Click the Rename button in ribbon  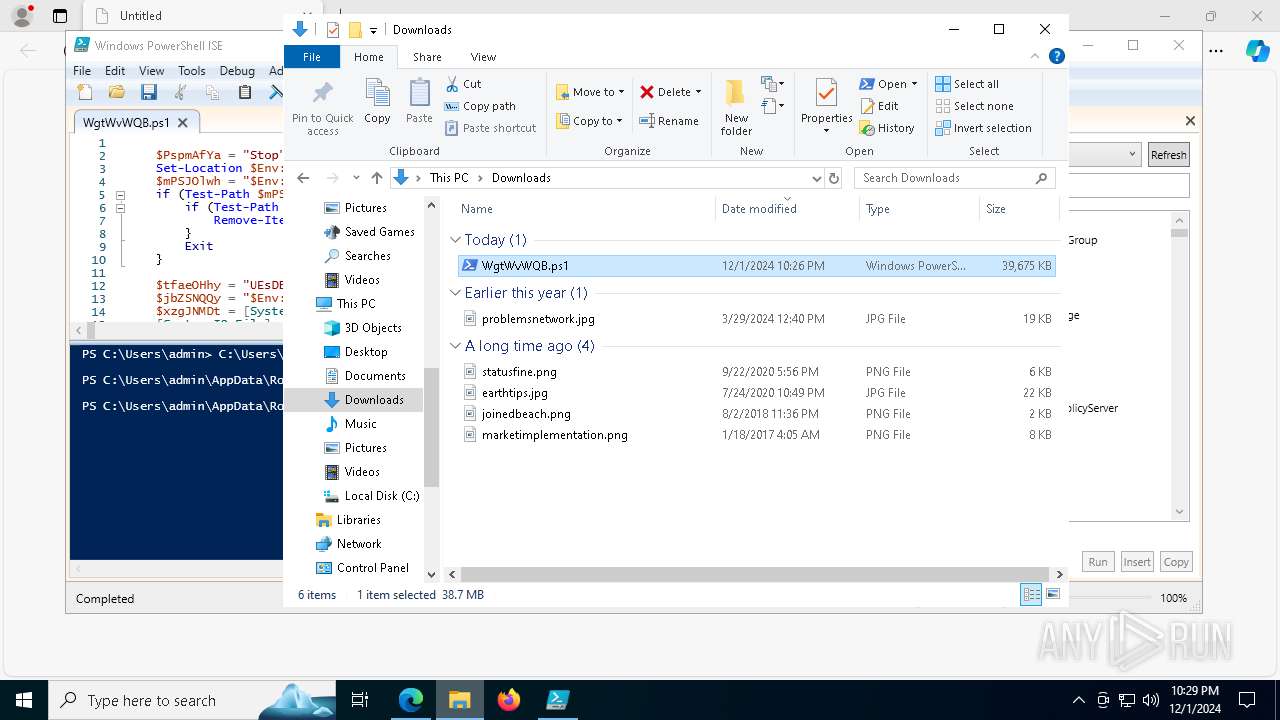pos(669,121)
